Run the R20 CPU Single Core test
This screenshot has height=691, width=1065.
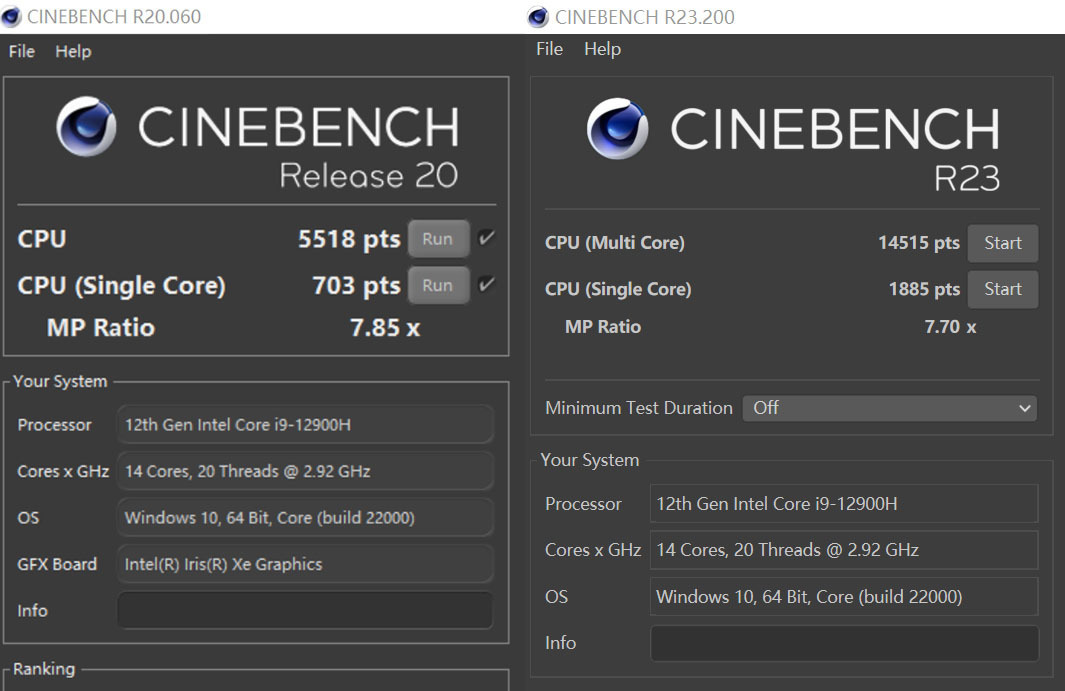tap(437, 285)
